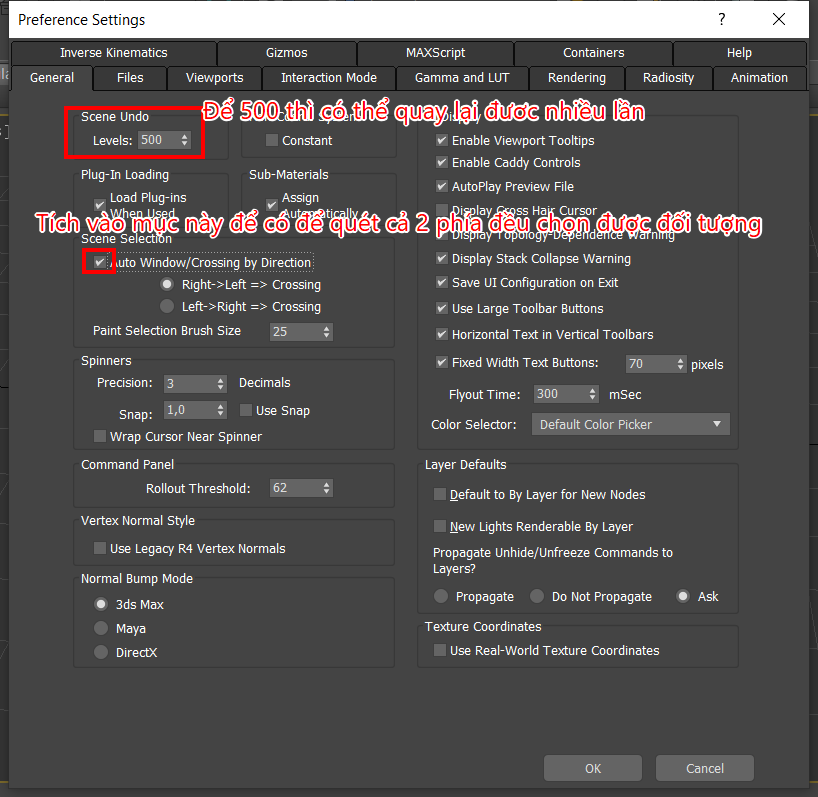This screenshot has width=818, height=797.
Task: Click the Rollout Threshold value field
Action: [x=293, y=487]
